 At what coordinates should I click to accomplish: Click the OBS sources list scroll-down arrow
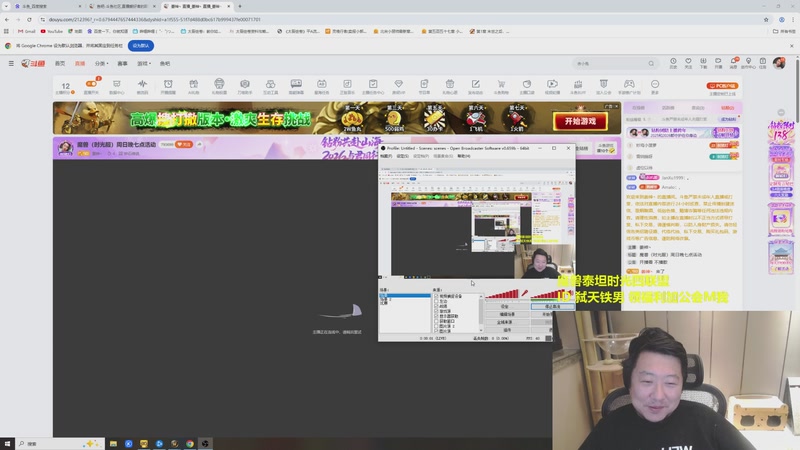click(481, 330)
